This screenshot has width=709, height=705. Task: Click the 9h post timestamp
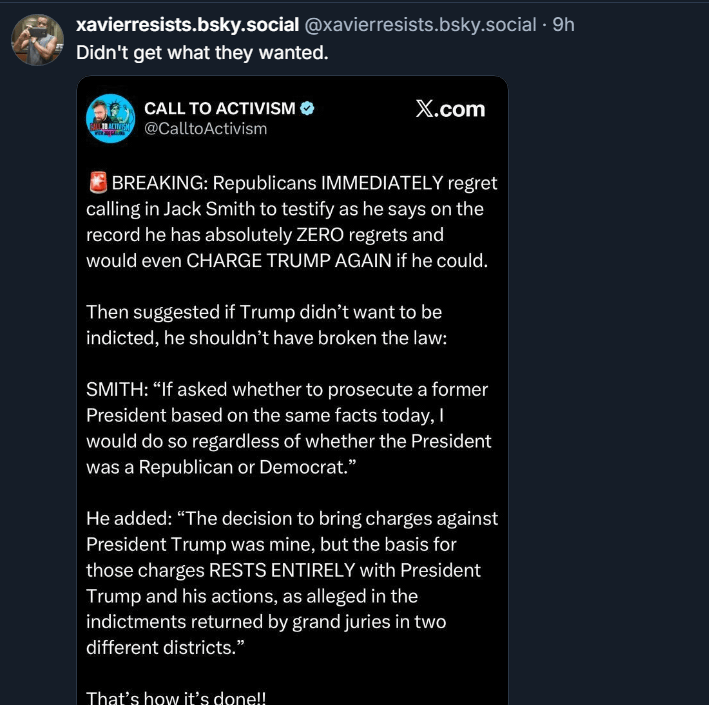(564, 25)
